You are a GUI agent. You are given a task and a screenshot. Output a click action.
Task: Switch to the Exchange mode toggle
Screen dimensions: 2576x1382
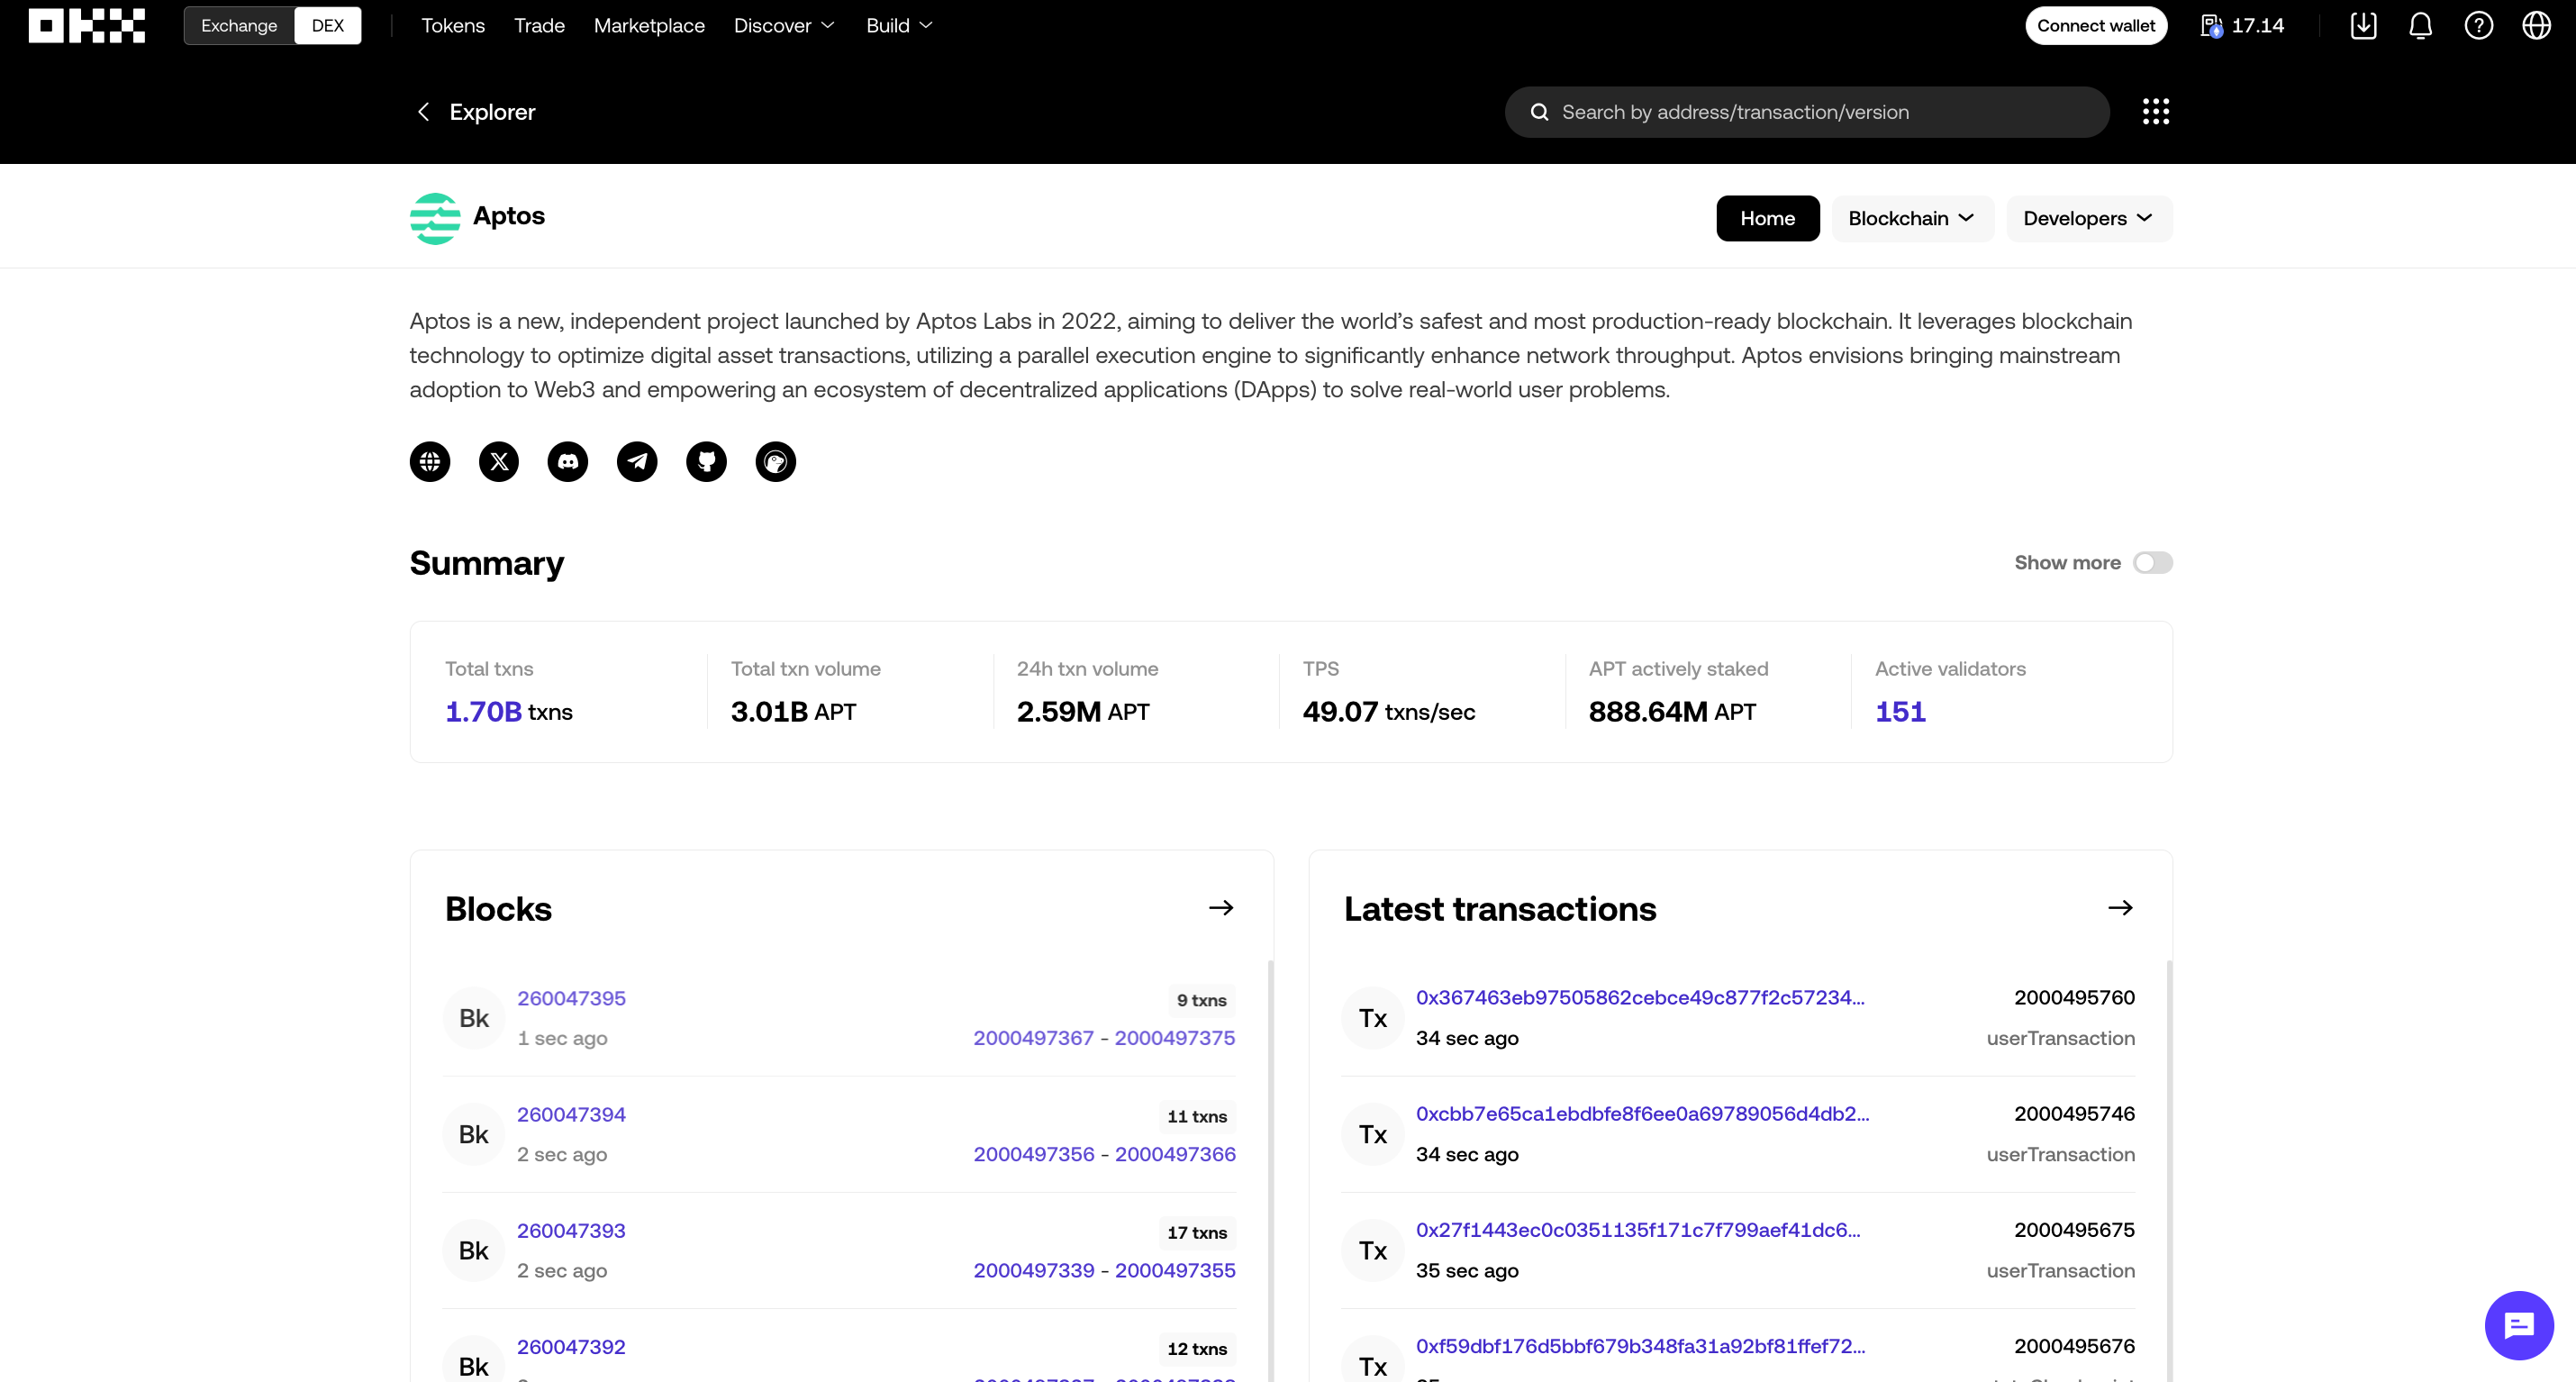(x=239, y=26)
